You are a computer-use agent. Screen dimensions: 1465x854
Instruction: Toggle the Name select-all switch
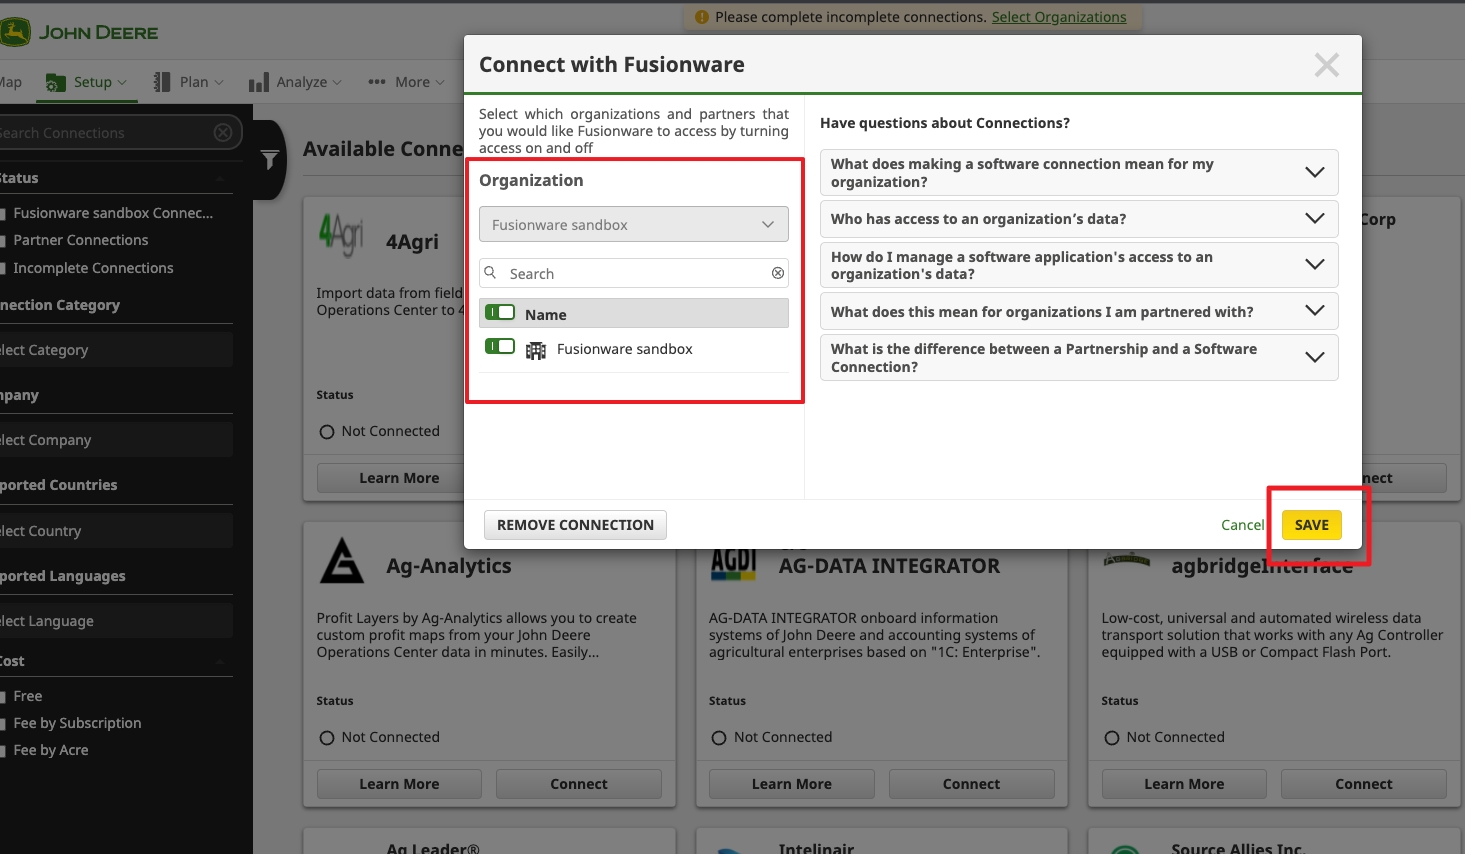point(499,313)
